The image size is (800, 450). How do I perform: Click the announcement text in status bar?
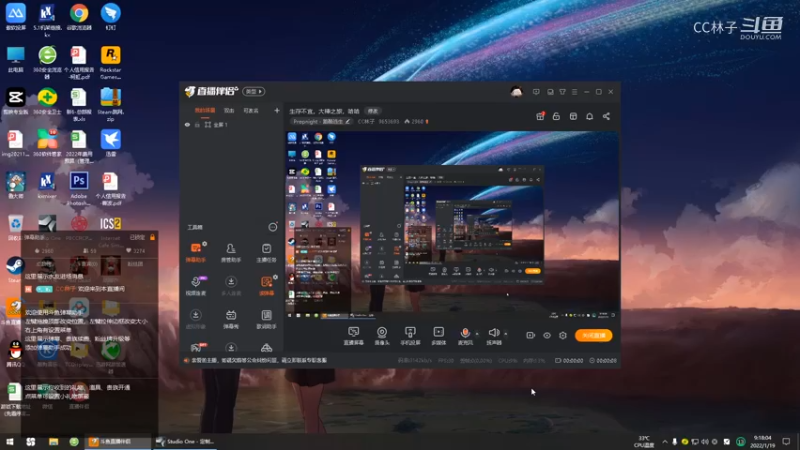259,360
